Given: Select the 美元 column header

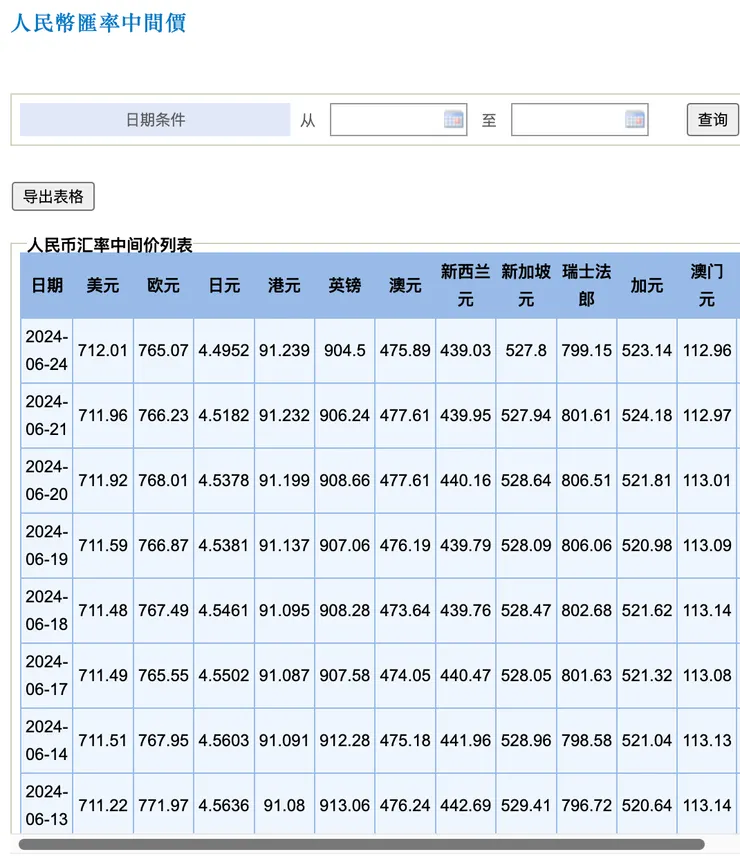Looking at the screenshot, I should [x=103, y=285].
